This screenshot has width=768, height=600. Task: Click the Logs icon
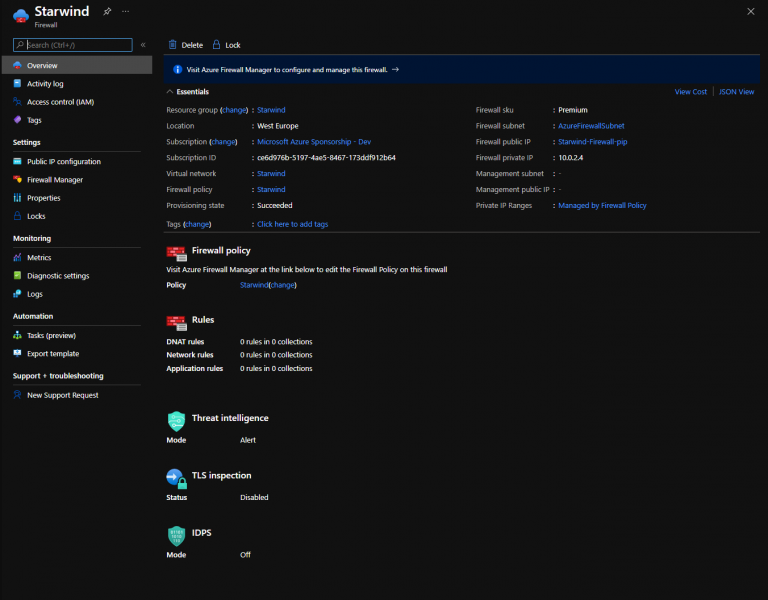[18, 293]
